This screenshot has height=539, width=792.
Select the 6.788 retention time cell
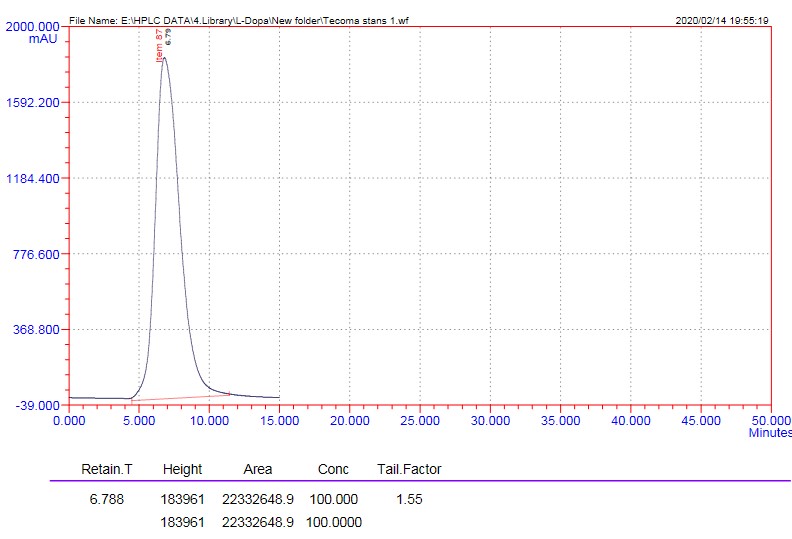[106, 498]
